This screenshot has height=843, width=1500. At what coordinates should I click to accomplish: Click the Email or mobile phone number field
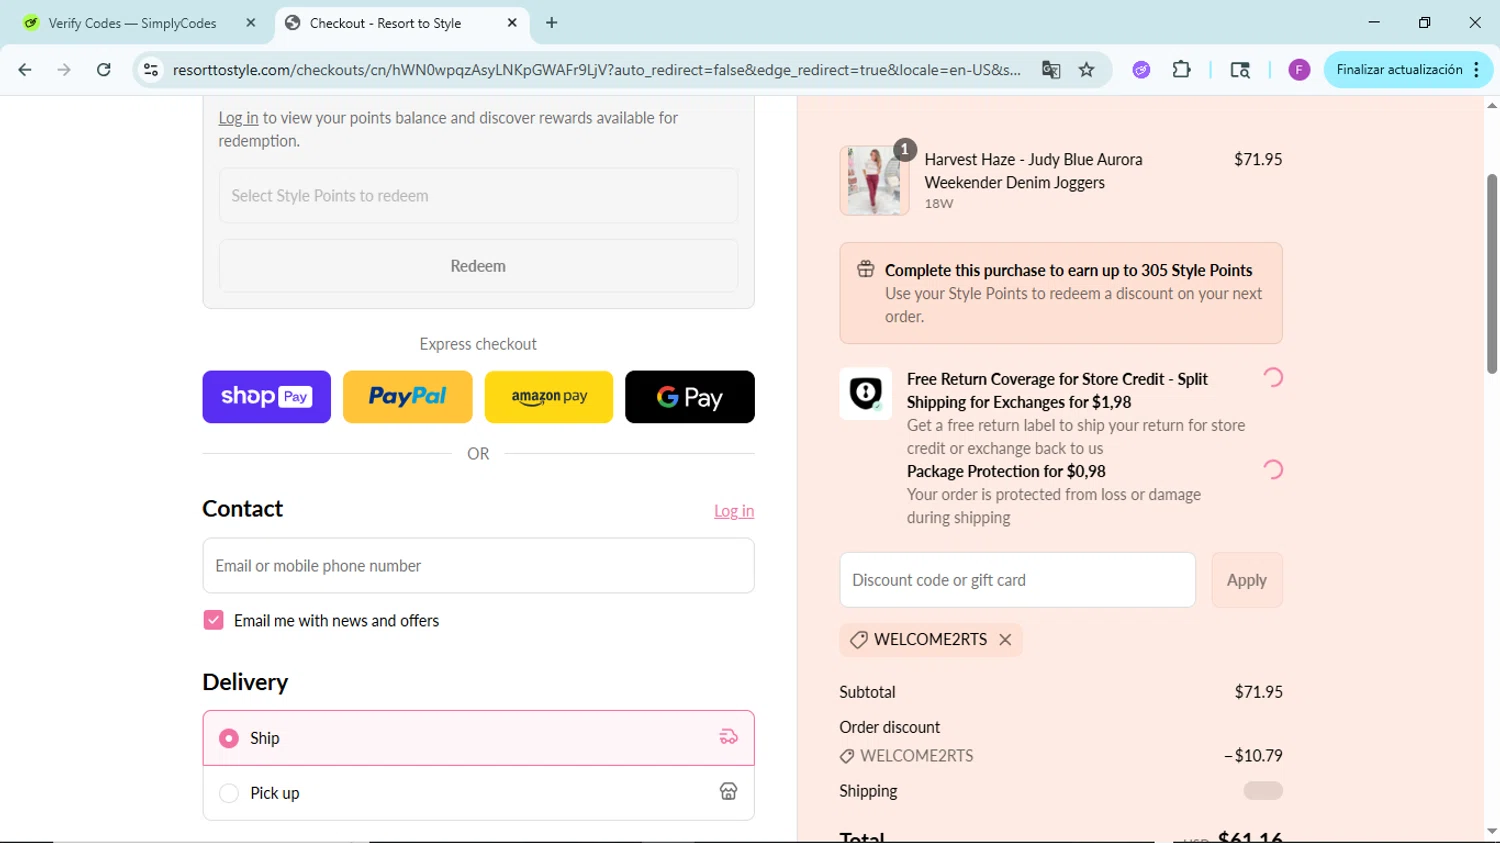coord(478,566)
